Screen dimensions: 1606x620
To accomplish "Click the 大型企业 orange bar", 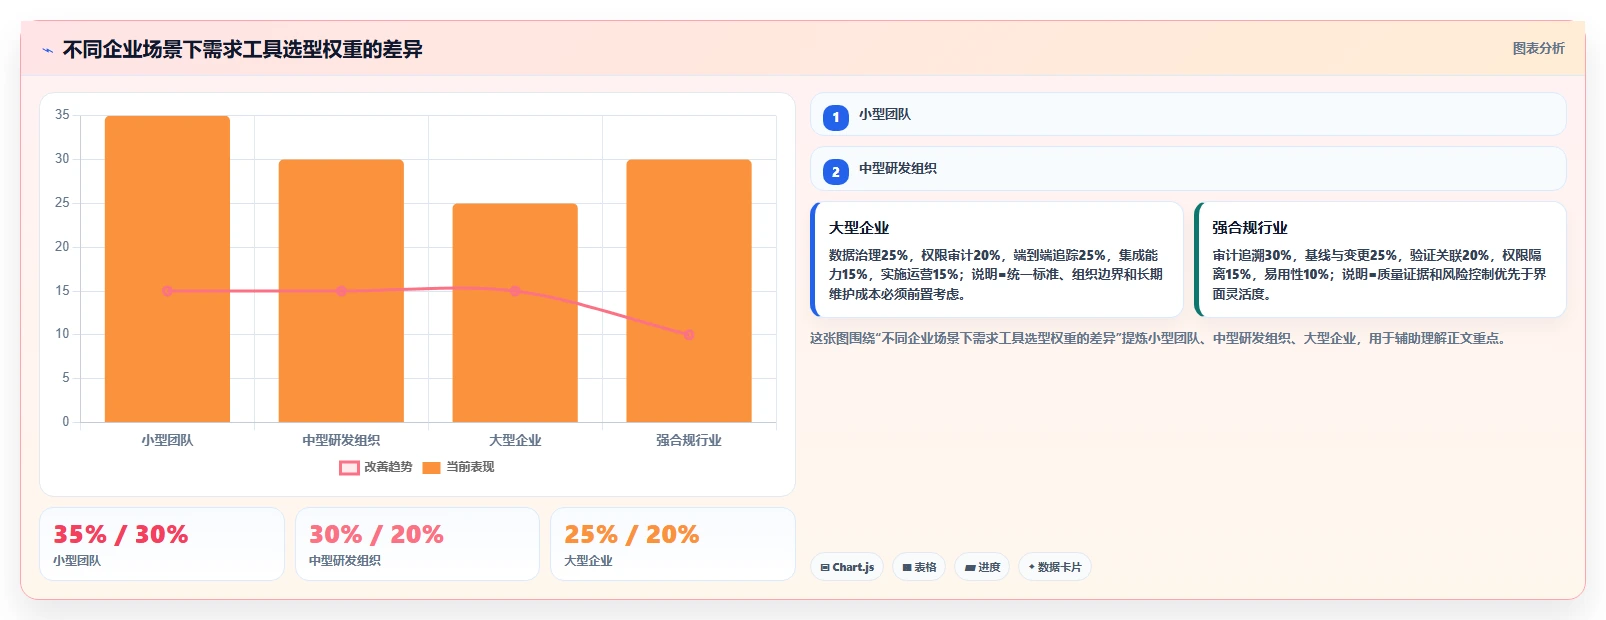I will click(515, 313).
